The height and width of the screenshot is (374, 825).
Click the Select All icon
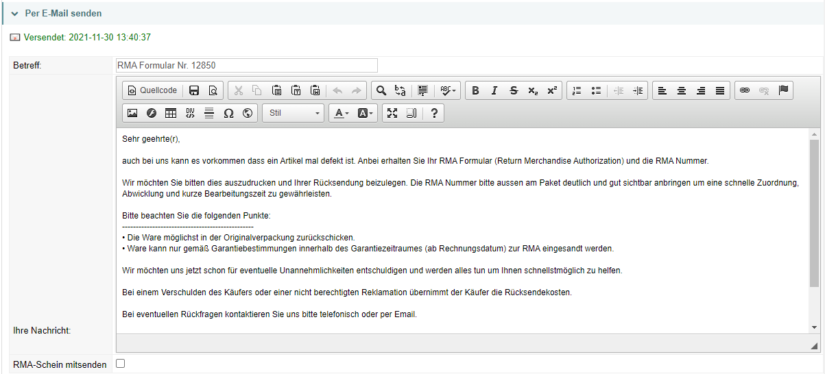pos(423,90)
